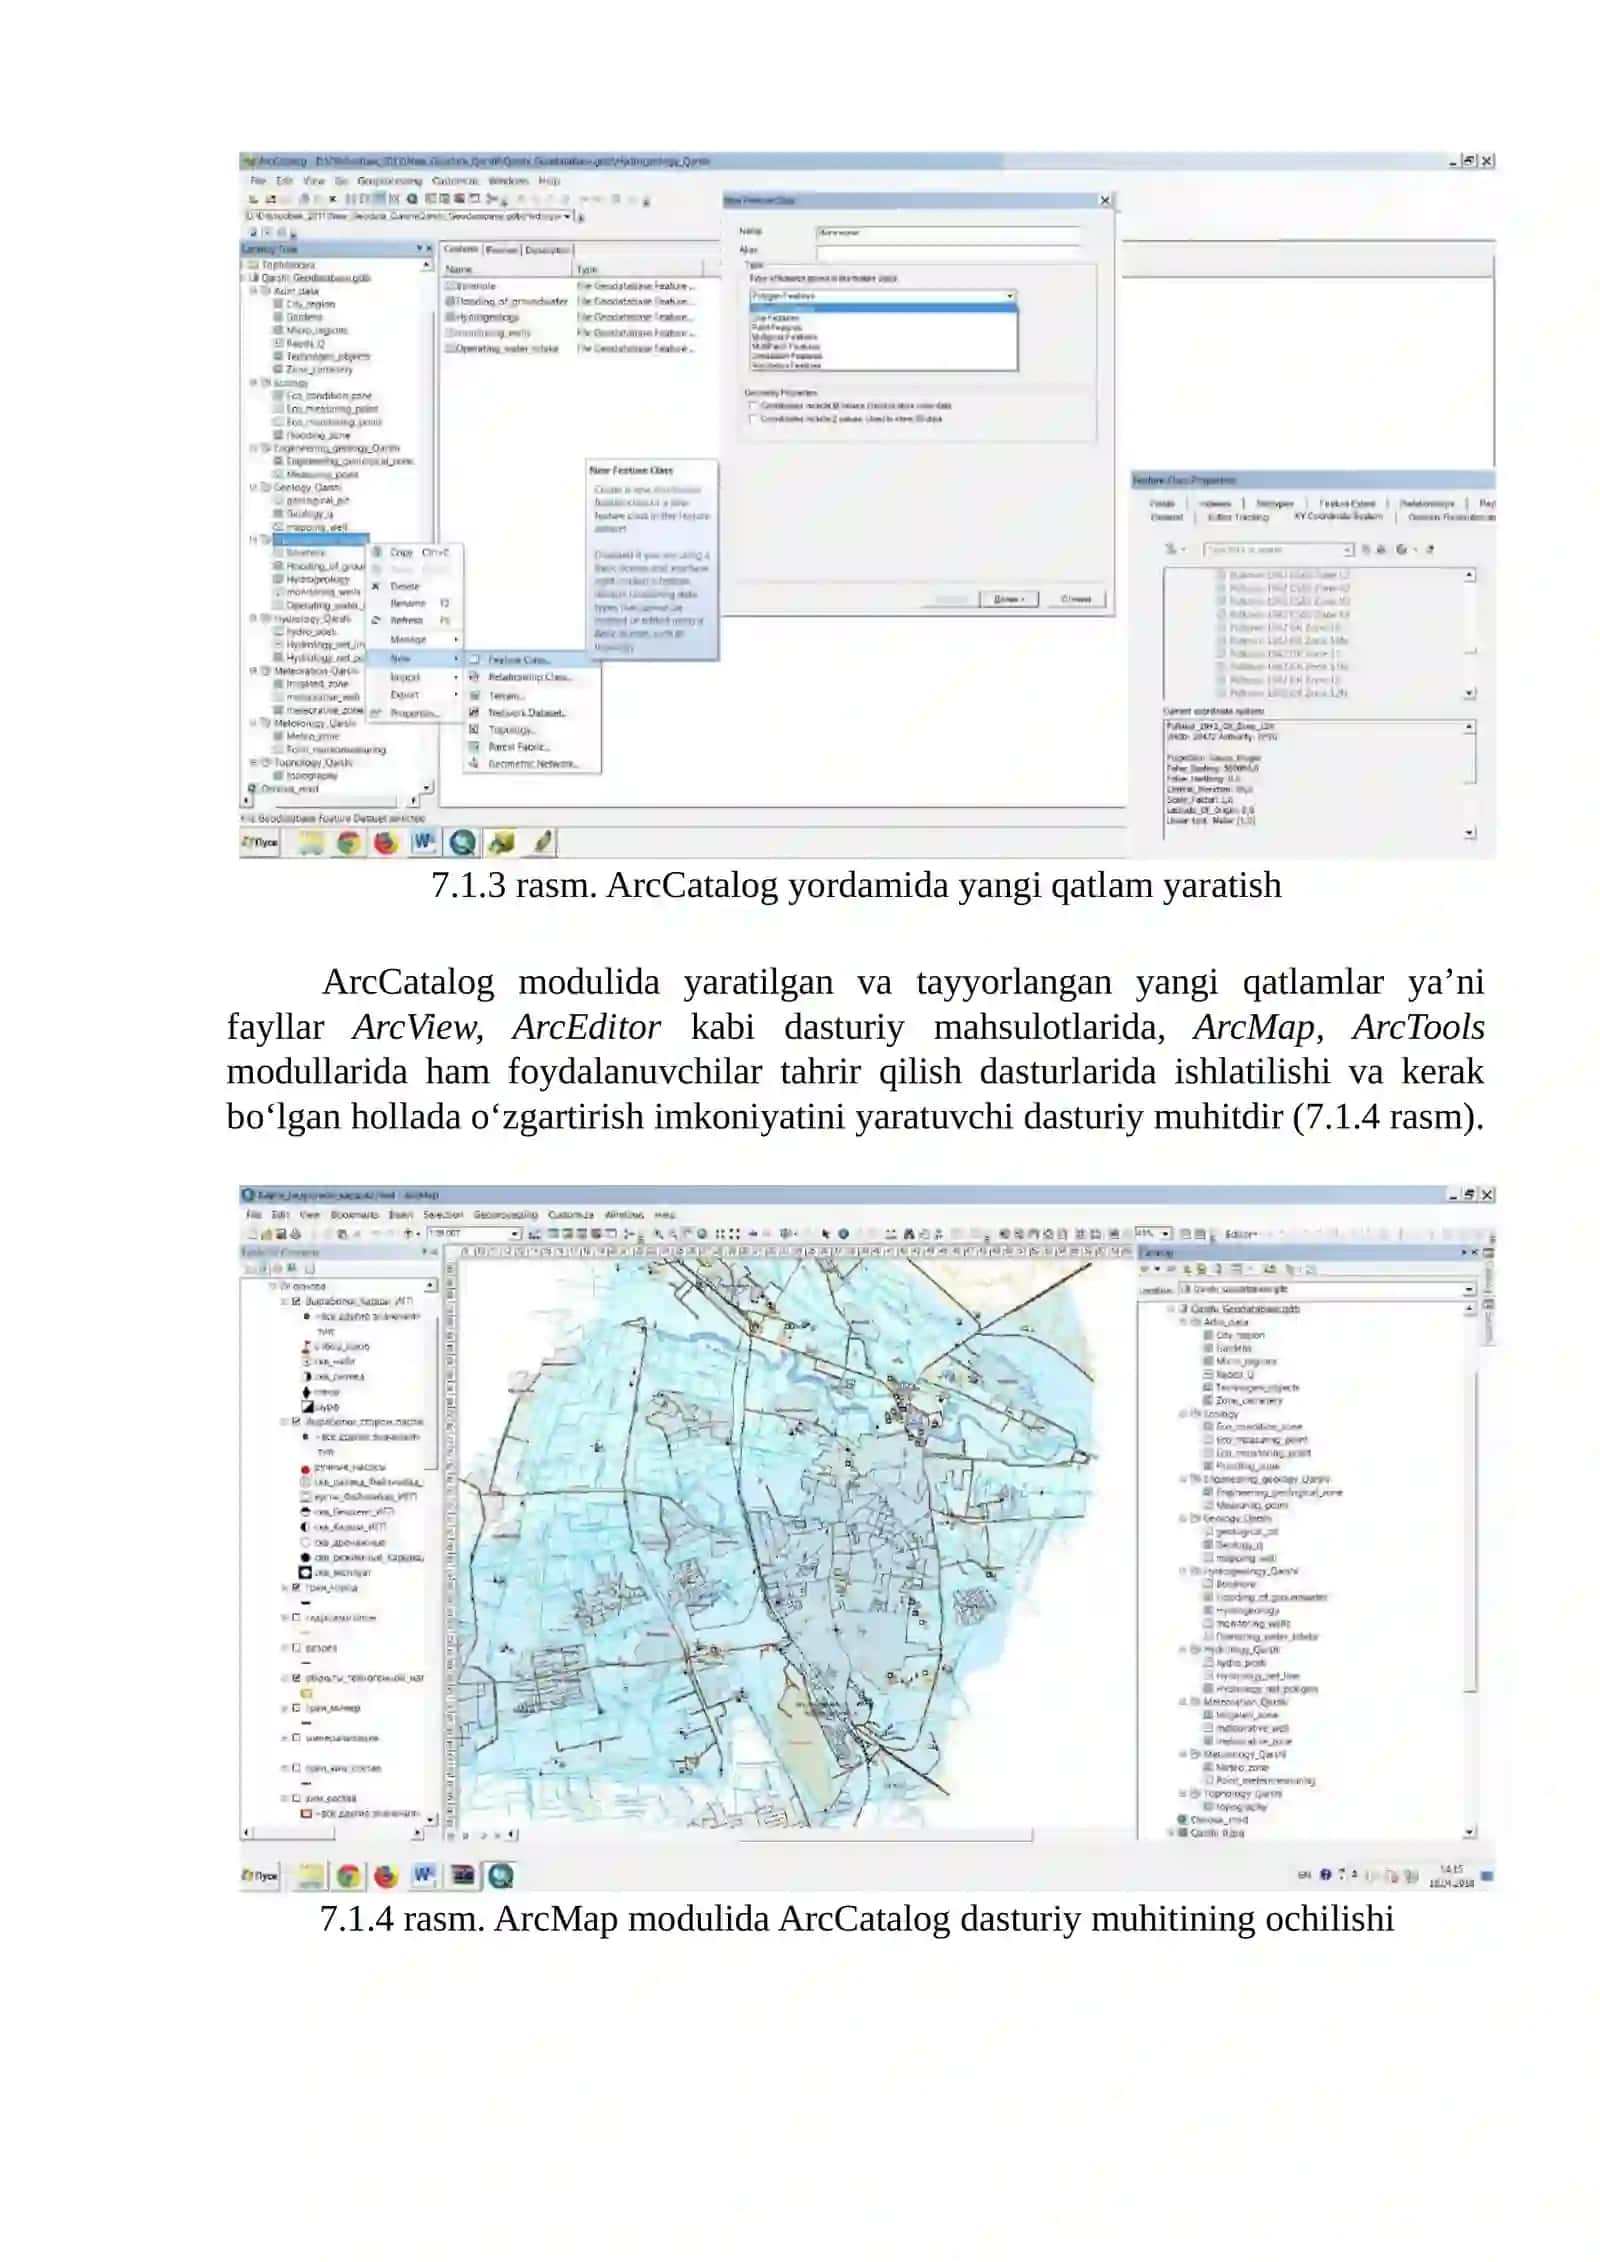Click the Name field in New Feature Class dialog
Viewport: 1600px width, 2262px height.
(x=948, y=232)
